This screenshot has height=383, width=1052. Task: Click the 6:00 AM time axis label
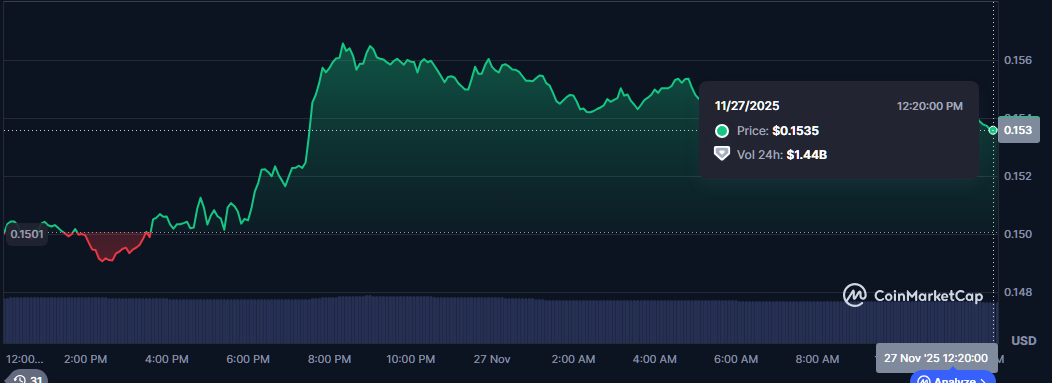pyautogui.click(x=736, y=359)
